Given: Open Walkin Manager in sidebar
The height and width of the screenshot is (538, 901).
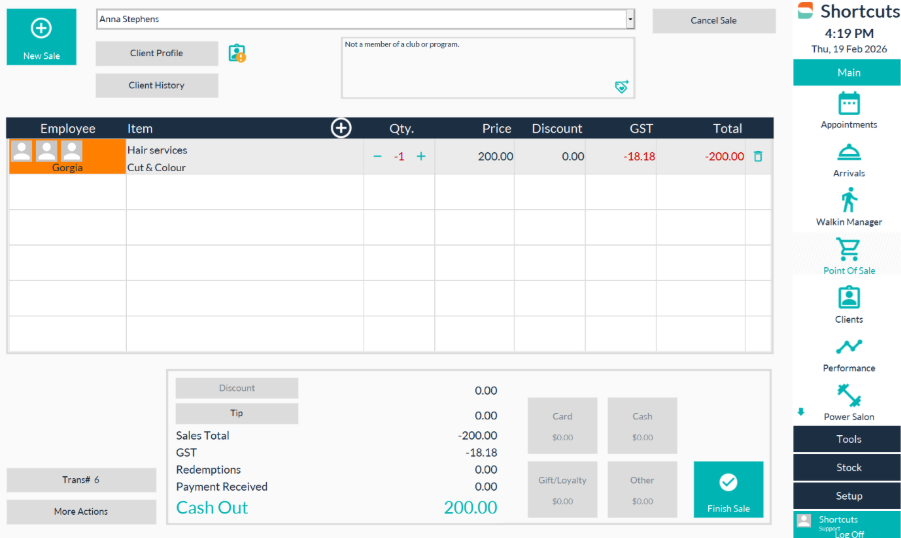Looking at the screenshot, I should coord(849,201).
